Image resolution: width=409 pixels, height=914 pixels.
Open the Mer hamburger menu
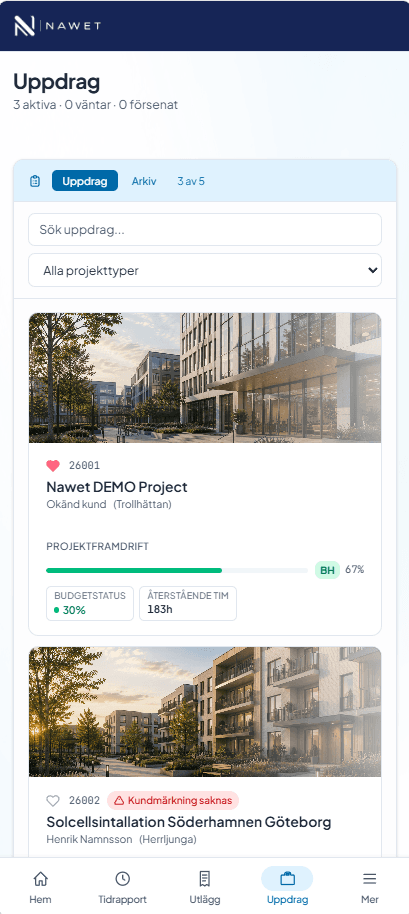tap(369, 878)
